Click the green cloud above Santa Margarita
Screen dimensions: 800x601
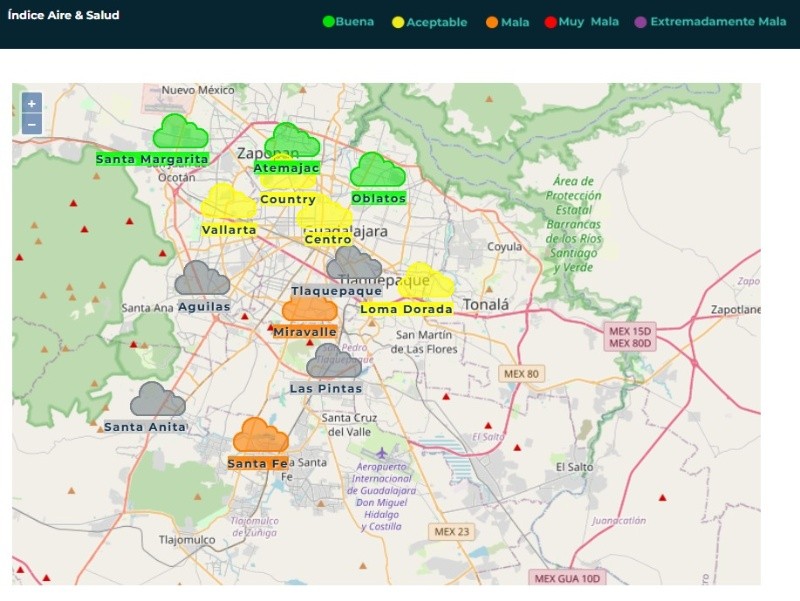(x=180, y=132)
